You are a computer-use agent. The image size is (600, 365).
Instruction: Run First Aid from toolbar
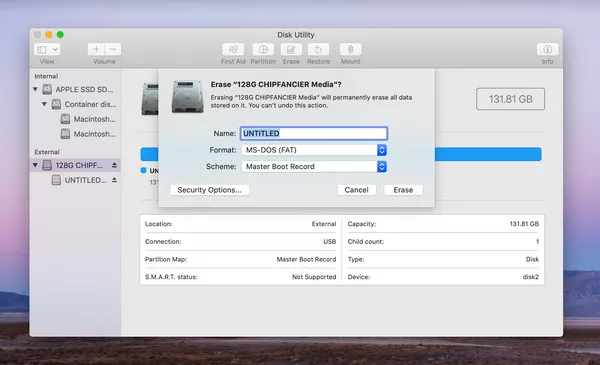click(x=233, y=49)
